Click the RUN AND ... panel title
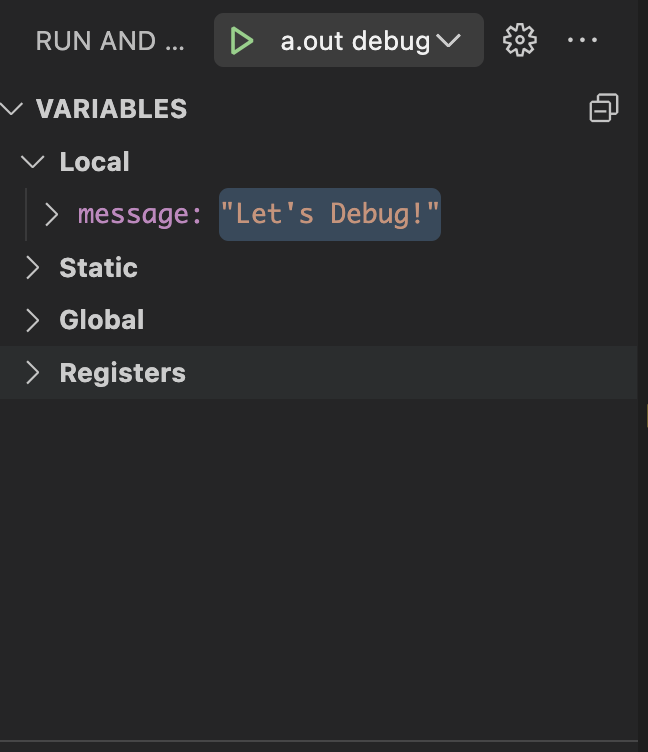This screenshot has width=648, height=752. [110, 41]
